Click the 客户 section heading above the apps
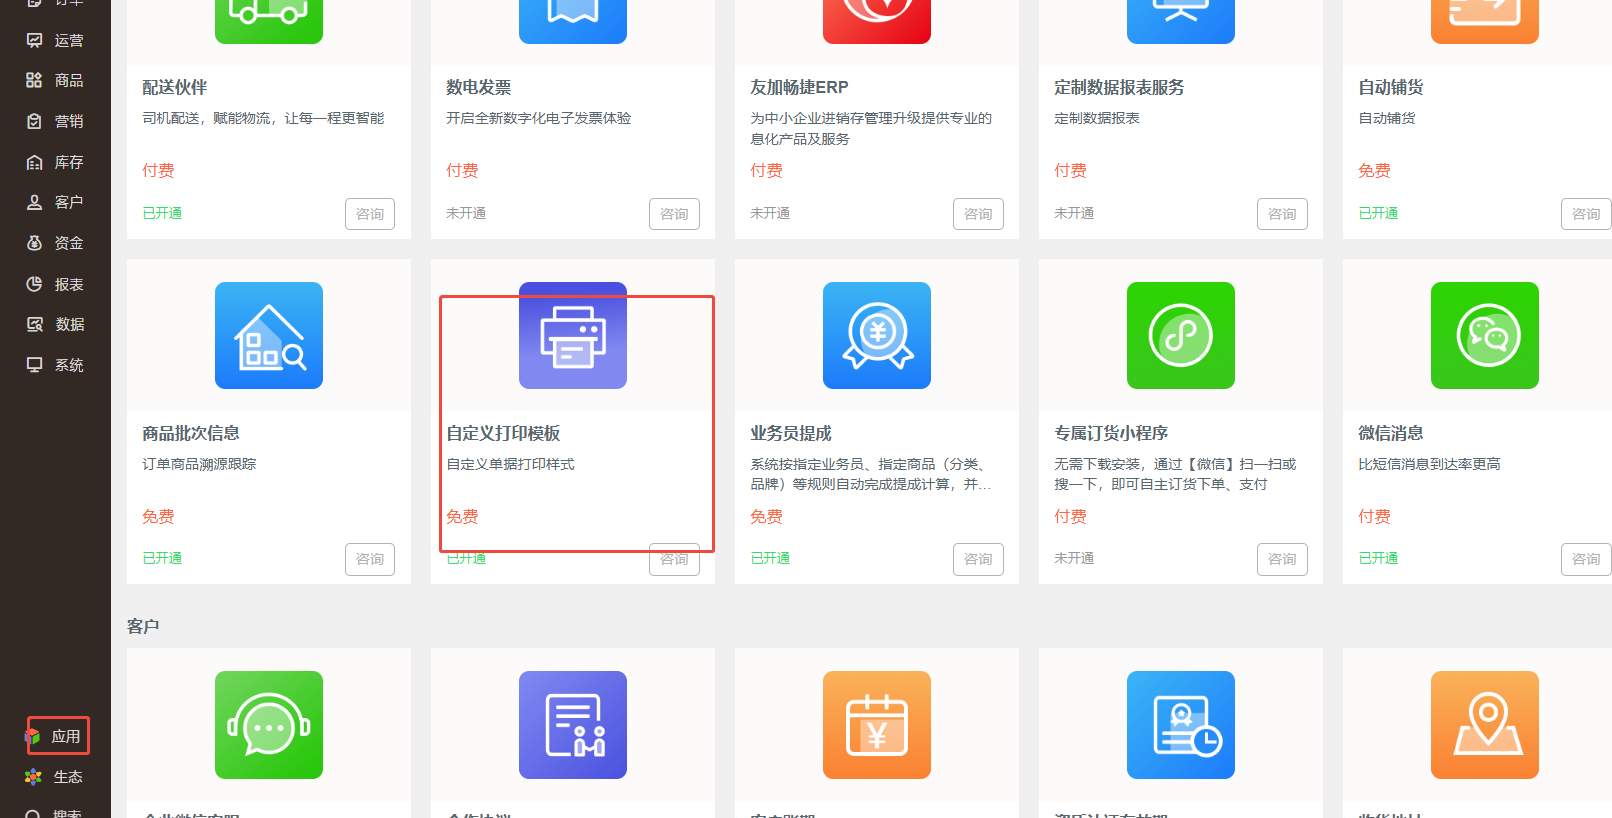This screenshot has width=1612, height=818. pos(143,626)
